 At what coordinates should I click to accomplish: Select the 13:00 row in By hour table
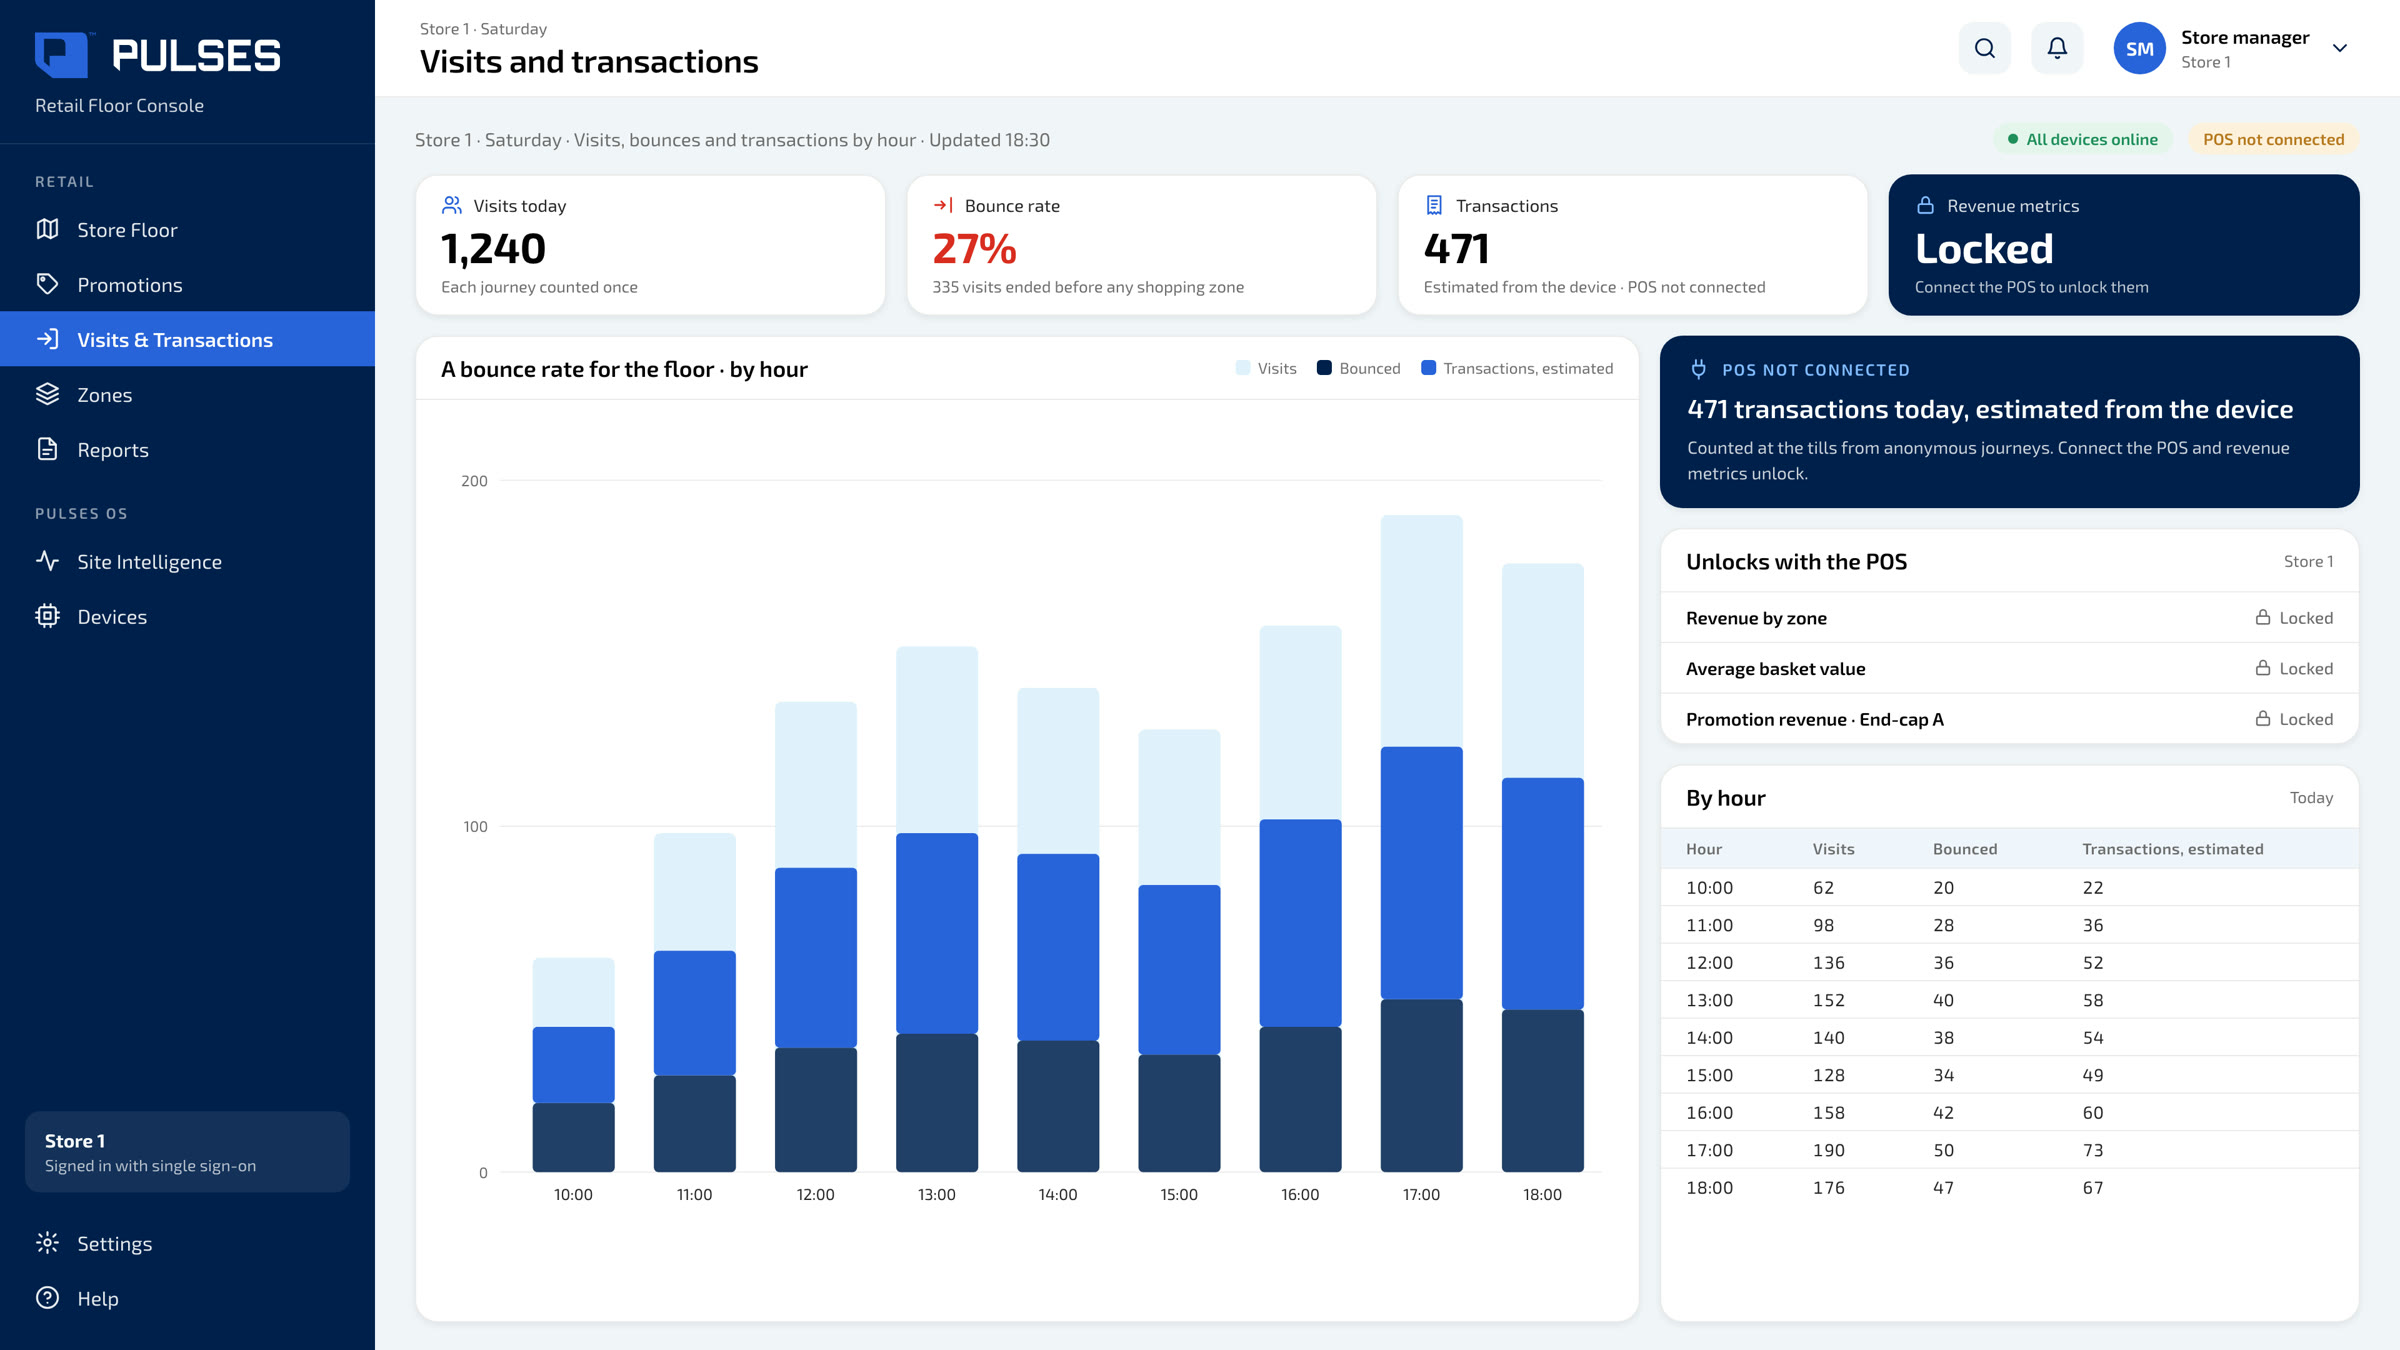click(x=2009, y=1000)
